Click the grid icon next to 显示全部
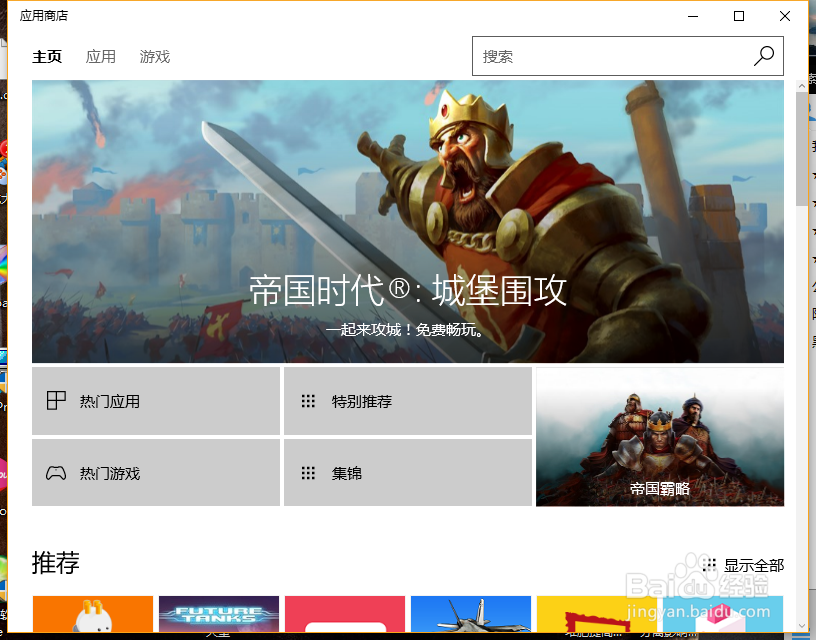The width and height of the screenshot is (816, 640). pyautogui.click(x=709, y=565)
